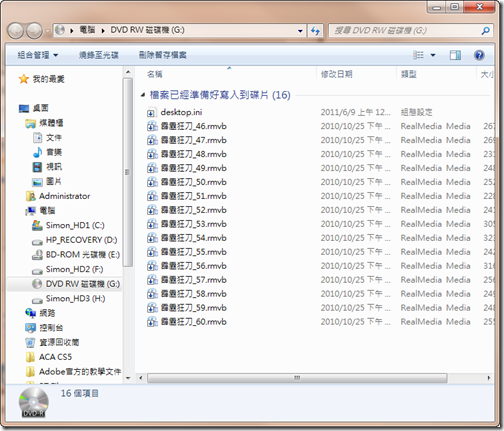
Task: Open the view options dropdown arrow
Action: (x=433, y=55)
